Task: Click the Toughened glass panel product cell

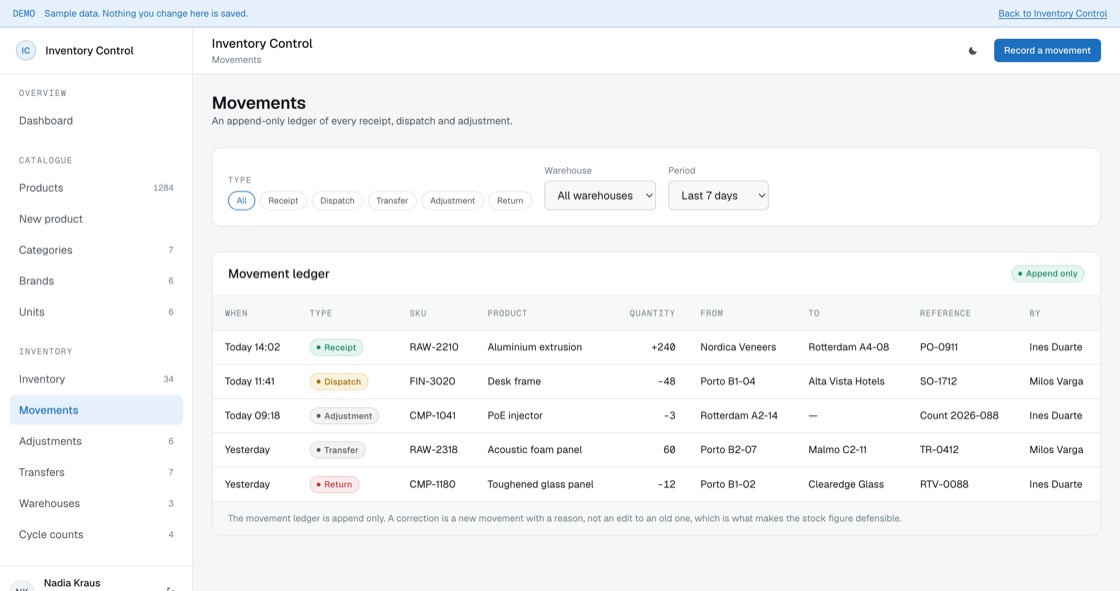Action: 540,485
